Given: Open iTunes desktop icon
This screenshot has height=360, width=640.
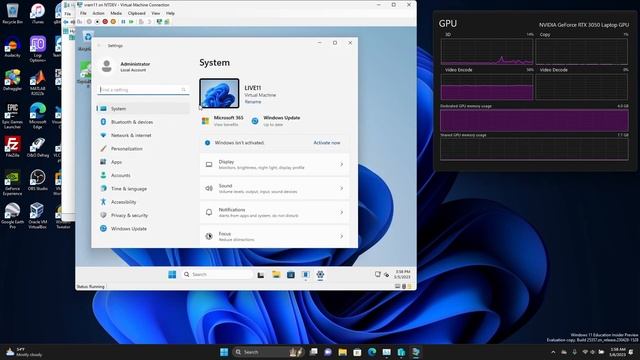Looking at the screenshot, I should tap(38, 14).
